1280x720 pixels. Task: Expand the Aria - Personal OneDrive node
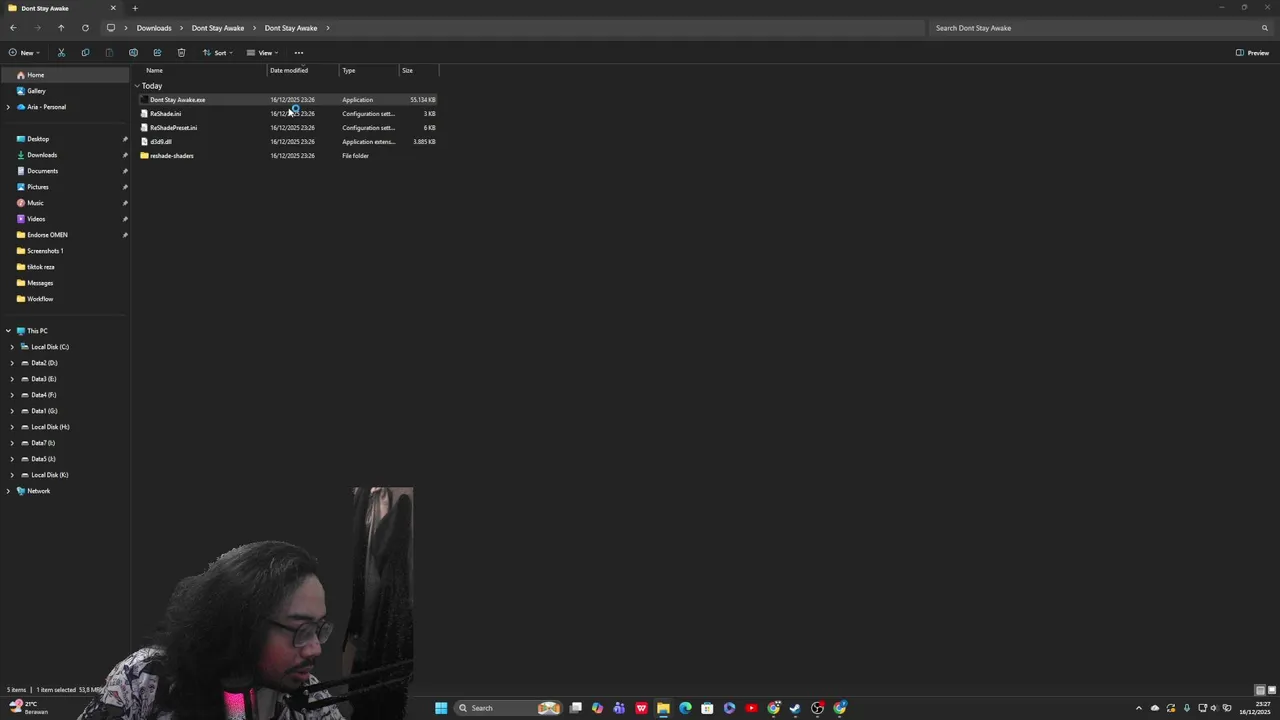[8, 107]
